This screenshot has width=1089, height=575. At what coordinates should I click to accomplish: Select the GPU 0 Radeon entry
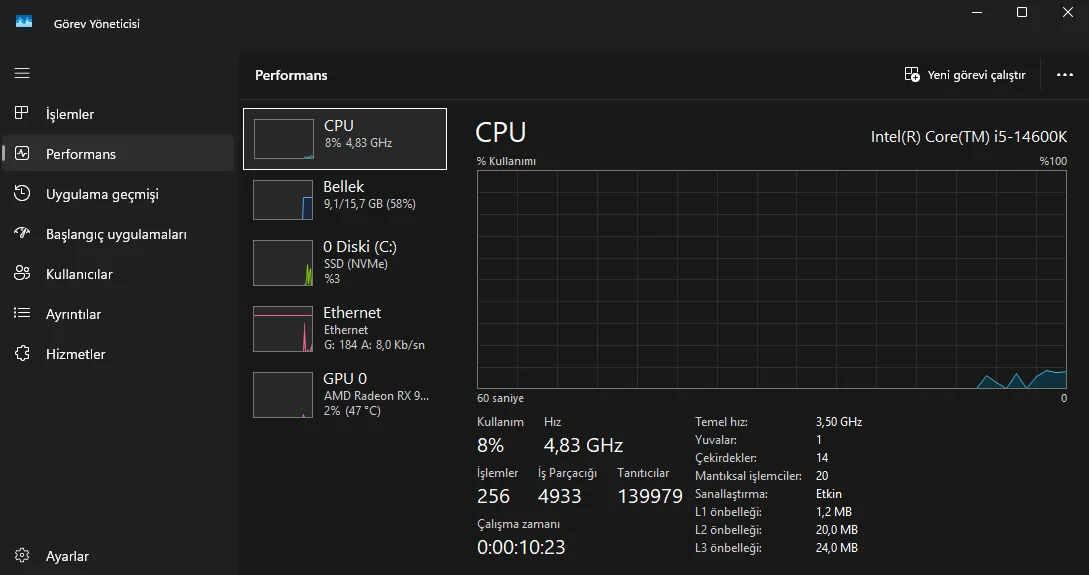click(283, 395)
